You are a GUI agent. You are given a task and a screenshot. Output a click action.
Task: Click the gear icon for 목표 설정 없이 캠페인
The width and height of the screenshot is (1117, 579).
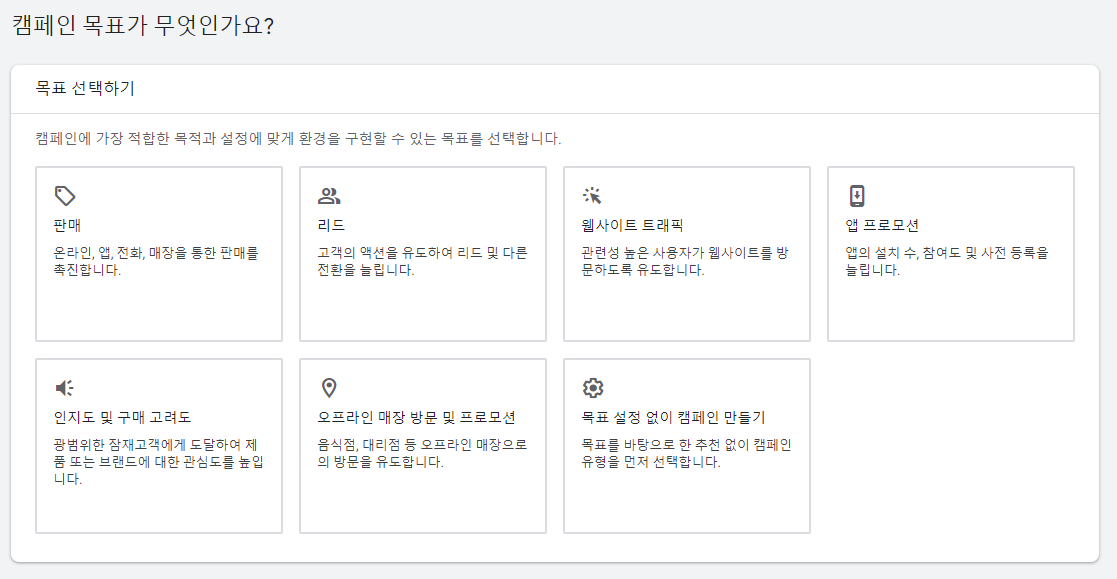[593, 387]
